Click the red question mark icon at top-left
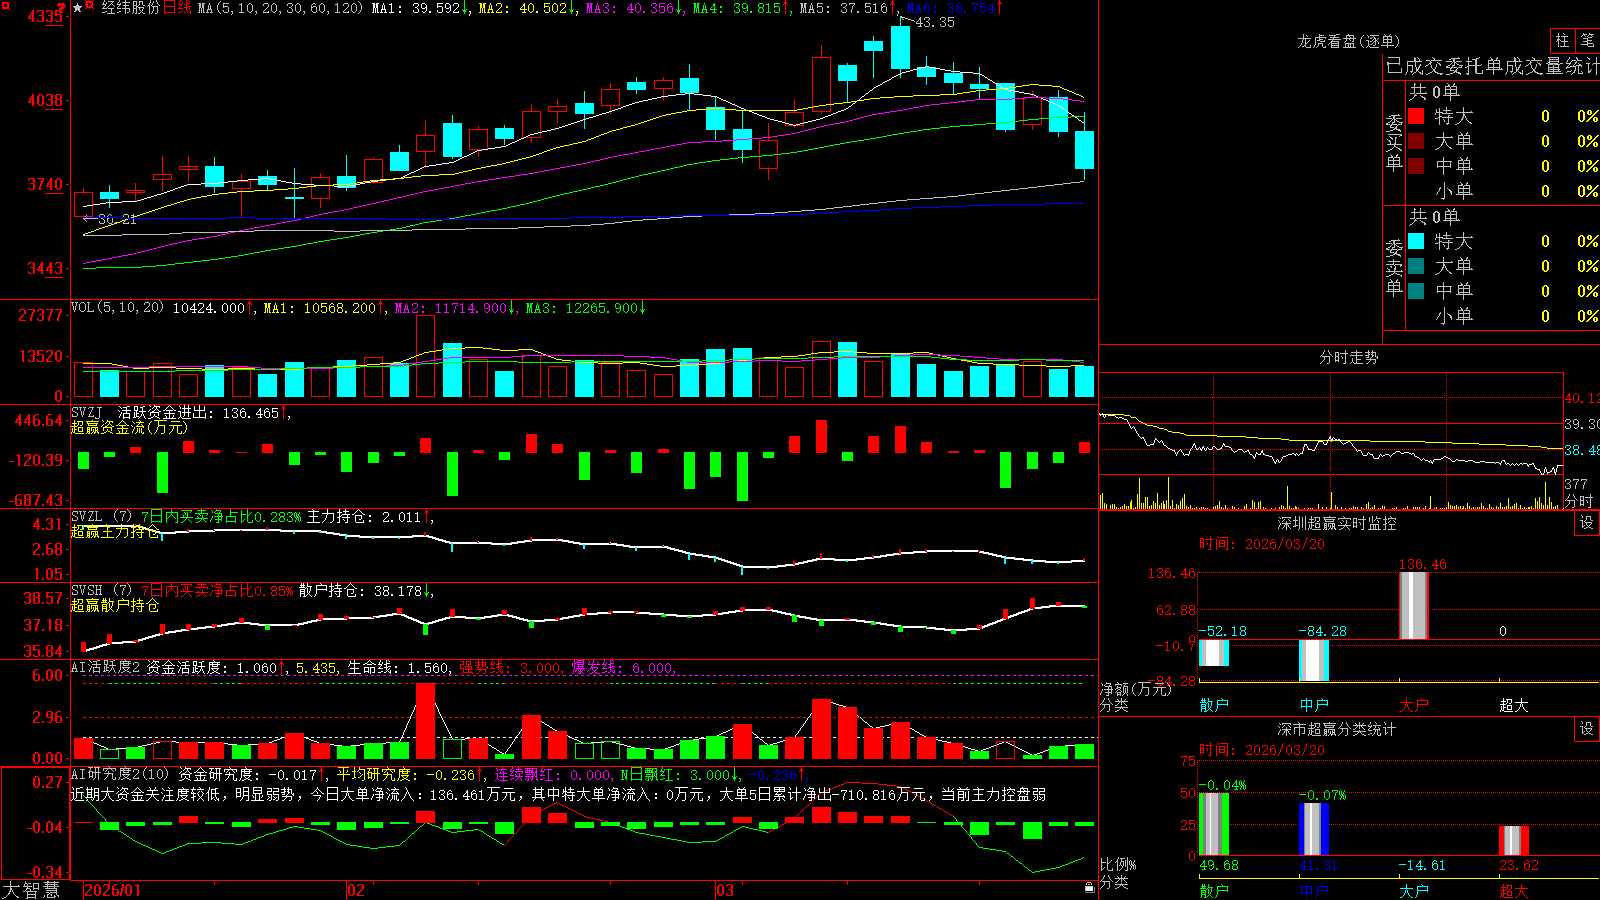The width and height of the screenshot is (1600, 900). [x=61, y=7]
